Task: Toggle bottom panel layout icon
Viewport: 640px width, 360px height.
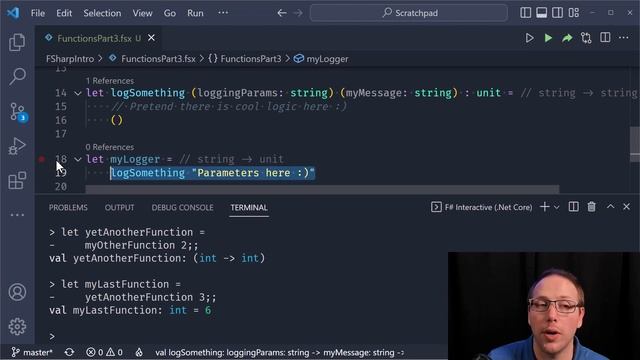Action: coord(542,13)
